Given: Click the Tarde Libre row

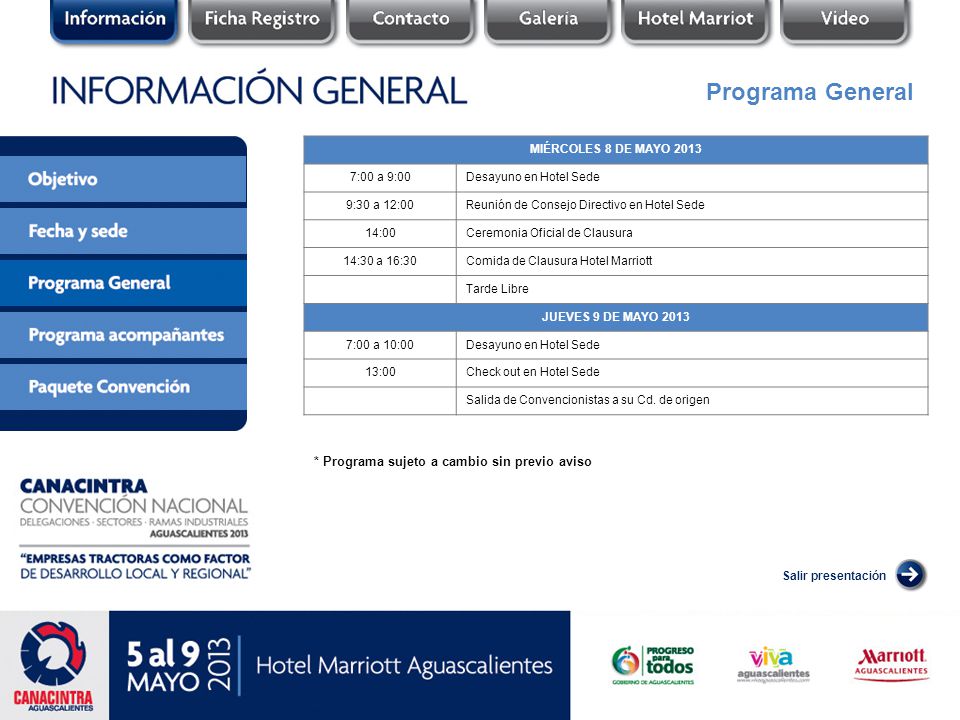Looking at the screenshot, I should click(x=616, y=289).
